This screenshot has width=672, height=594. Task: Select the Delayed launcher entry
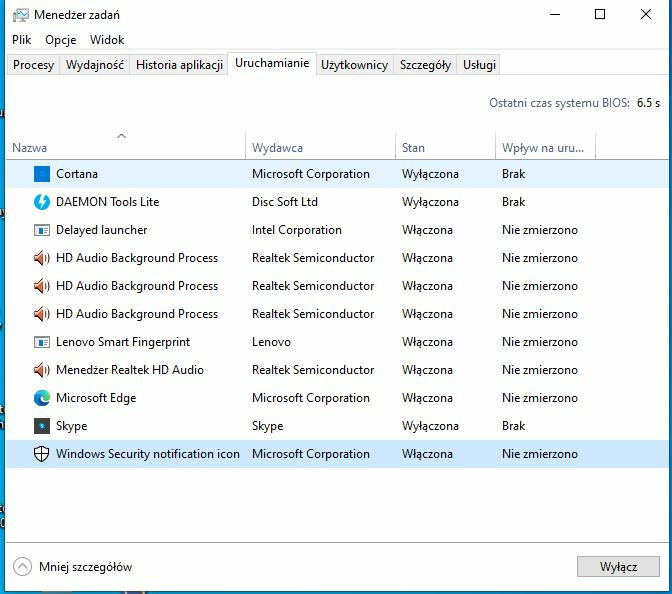(x=102, y=230)
